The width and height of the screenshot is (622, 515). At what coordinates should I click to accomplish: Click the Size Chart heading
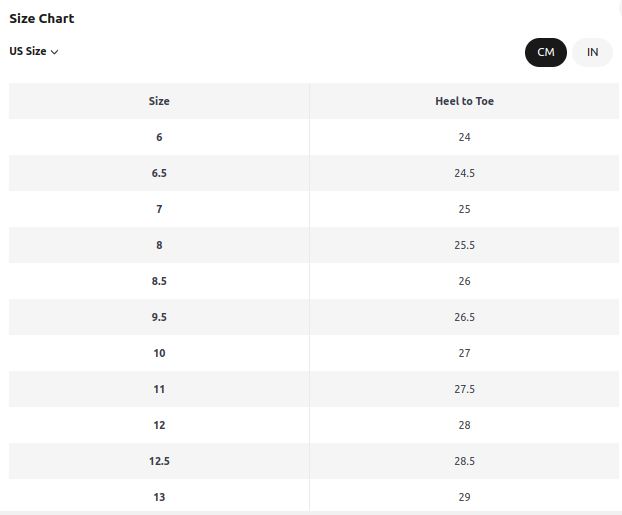(42, 19)
